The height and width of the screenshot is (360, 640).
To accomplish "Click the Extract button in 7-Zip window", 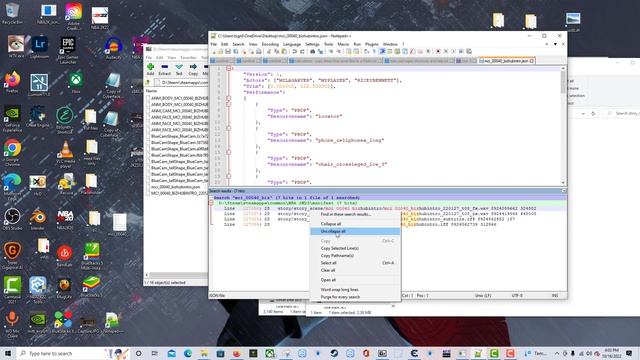I will [x=164, y=69].
